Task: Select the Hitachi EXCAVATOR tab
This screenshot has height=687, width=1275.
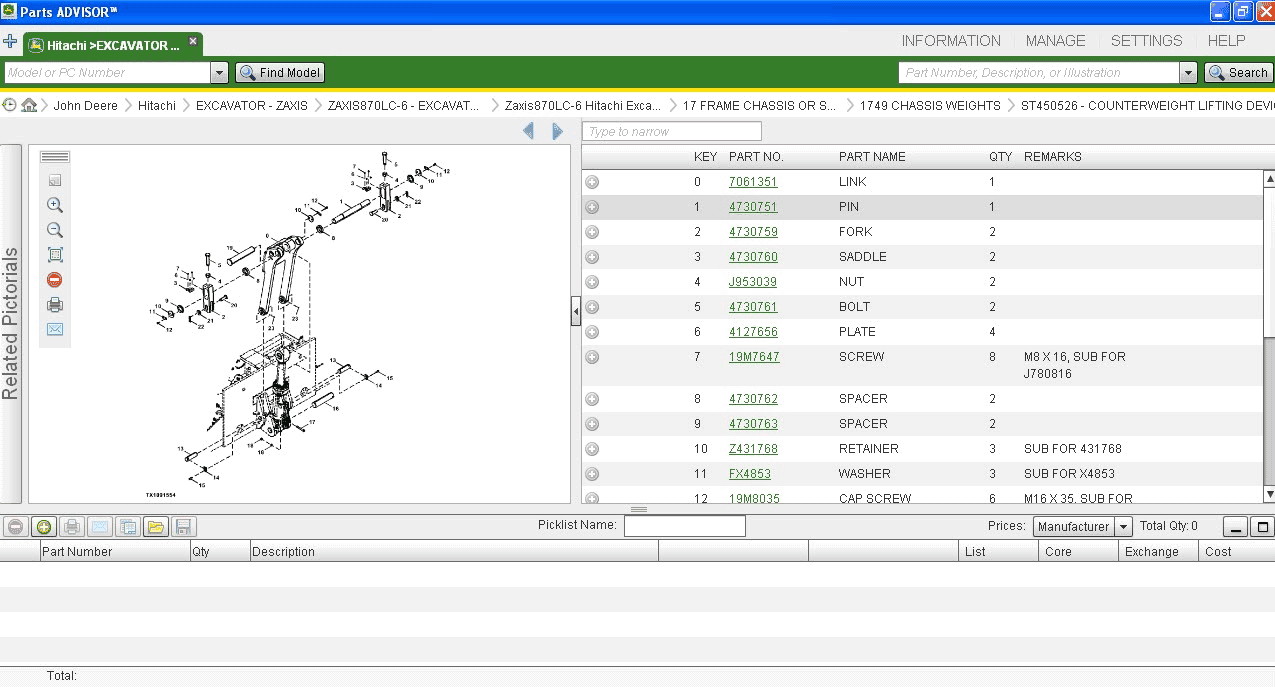Action: tap(113, 45)
